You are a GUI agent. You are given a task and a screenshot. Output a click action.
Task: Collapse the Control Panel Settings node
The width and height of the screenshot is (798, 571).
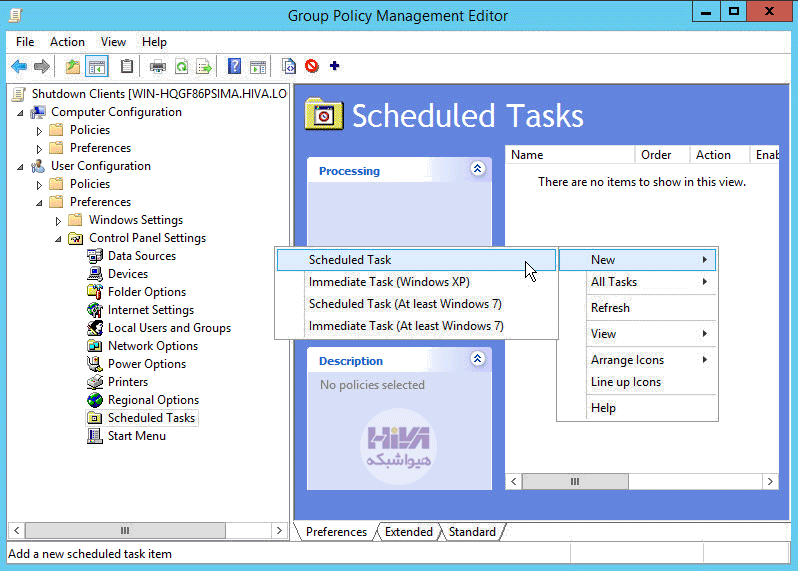(x=58, y=239)
